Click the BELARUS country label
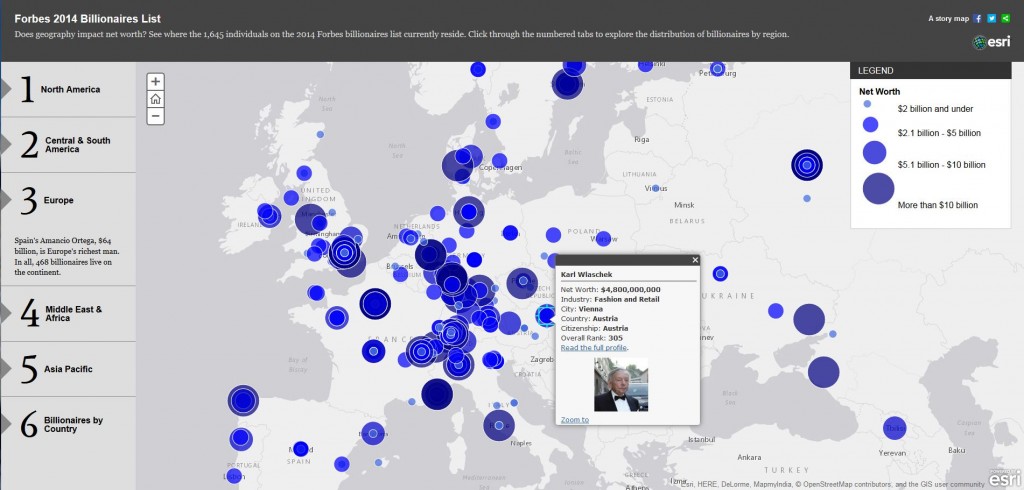1024x490 pixels. [x=687, y=221]
